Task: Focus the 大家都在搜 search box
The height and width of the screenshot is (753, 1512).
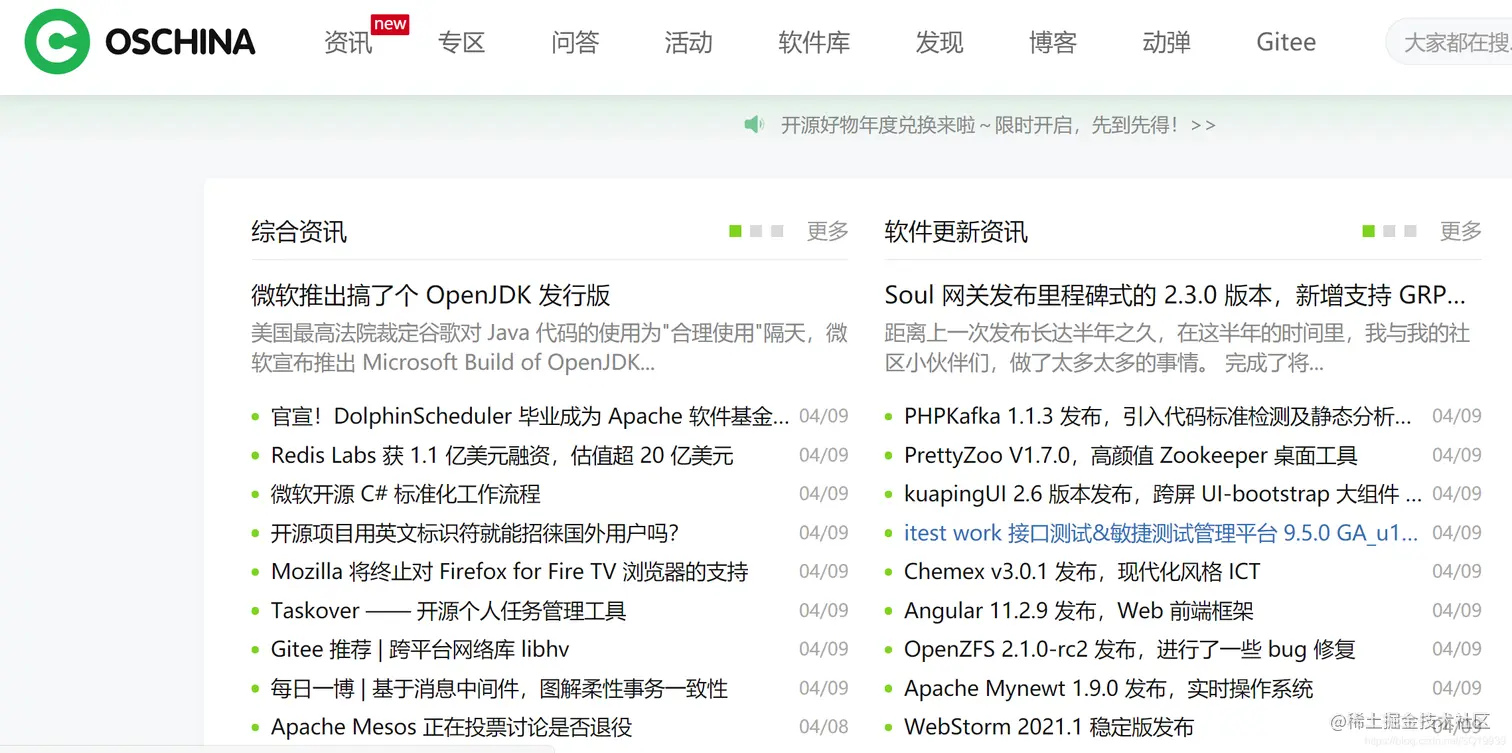Action: pyautogui.click(x=1449, y=42)
